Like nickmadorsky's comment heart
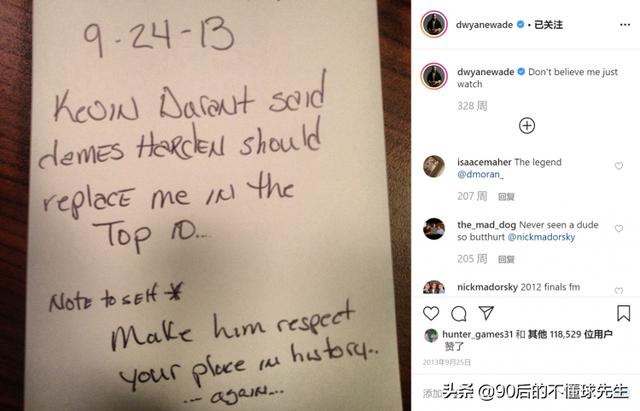Screen dimensions: 640x411 619,291
